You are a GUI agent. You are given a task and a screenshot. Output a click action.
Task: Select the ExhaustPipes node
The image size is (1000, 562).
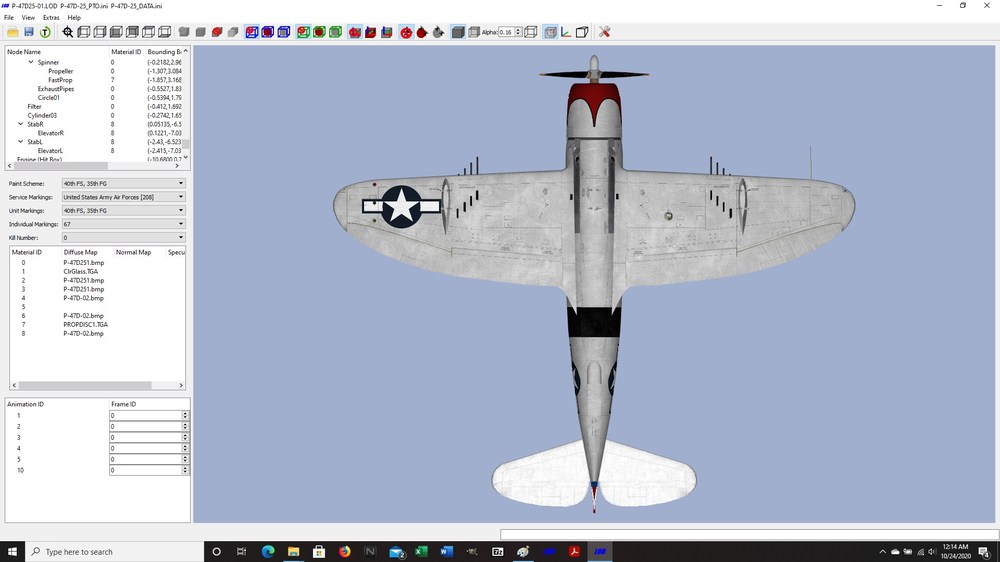click(55, 89)
